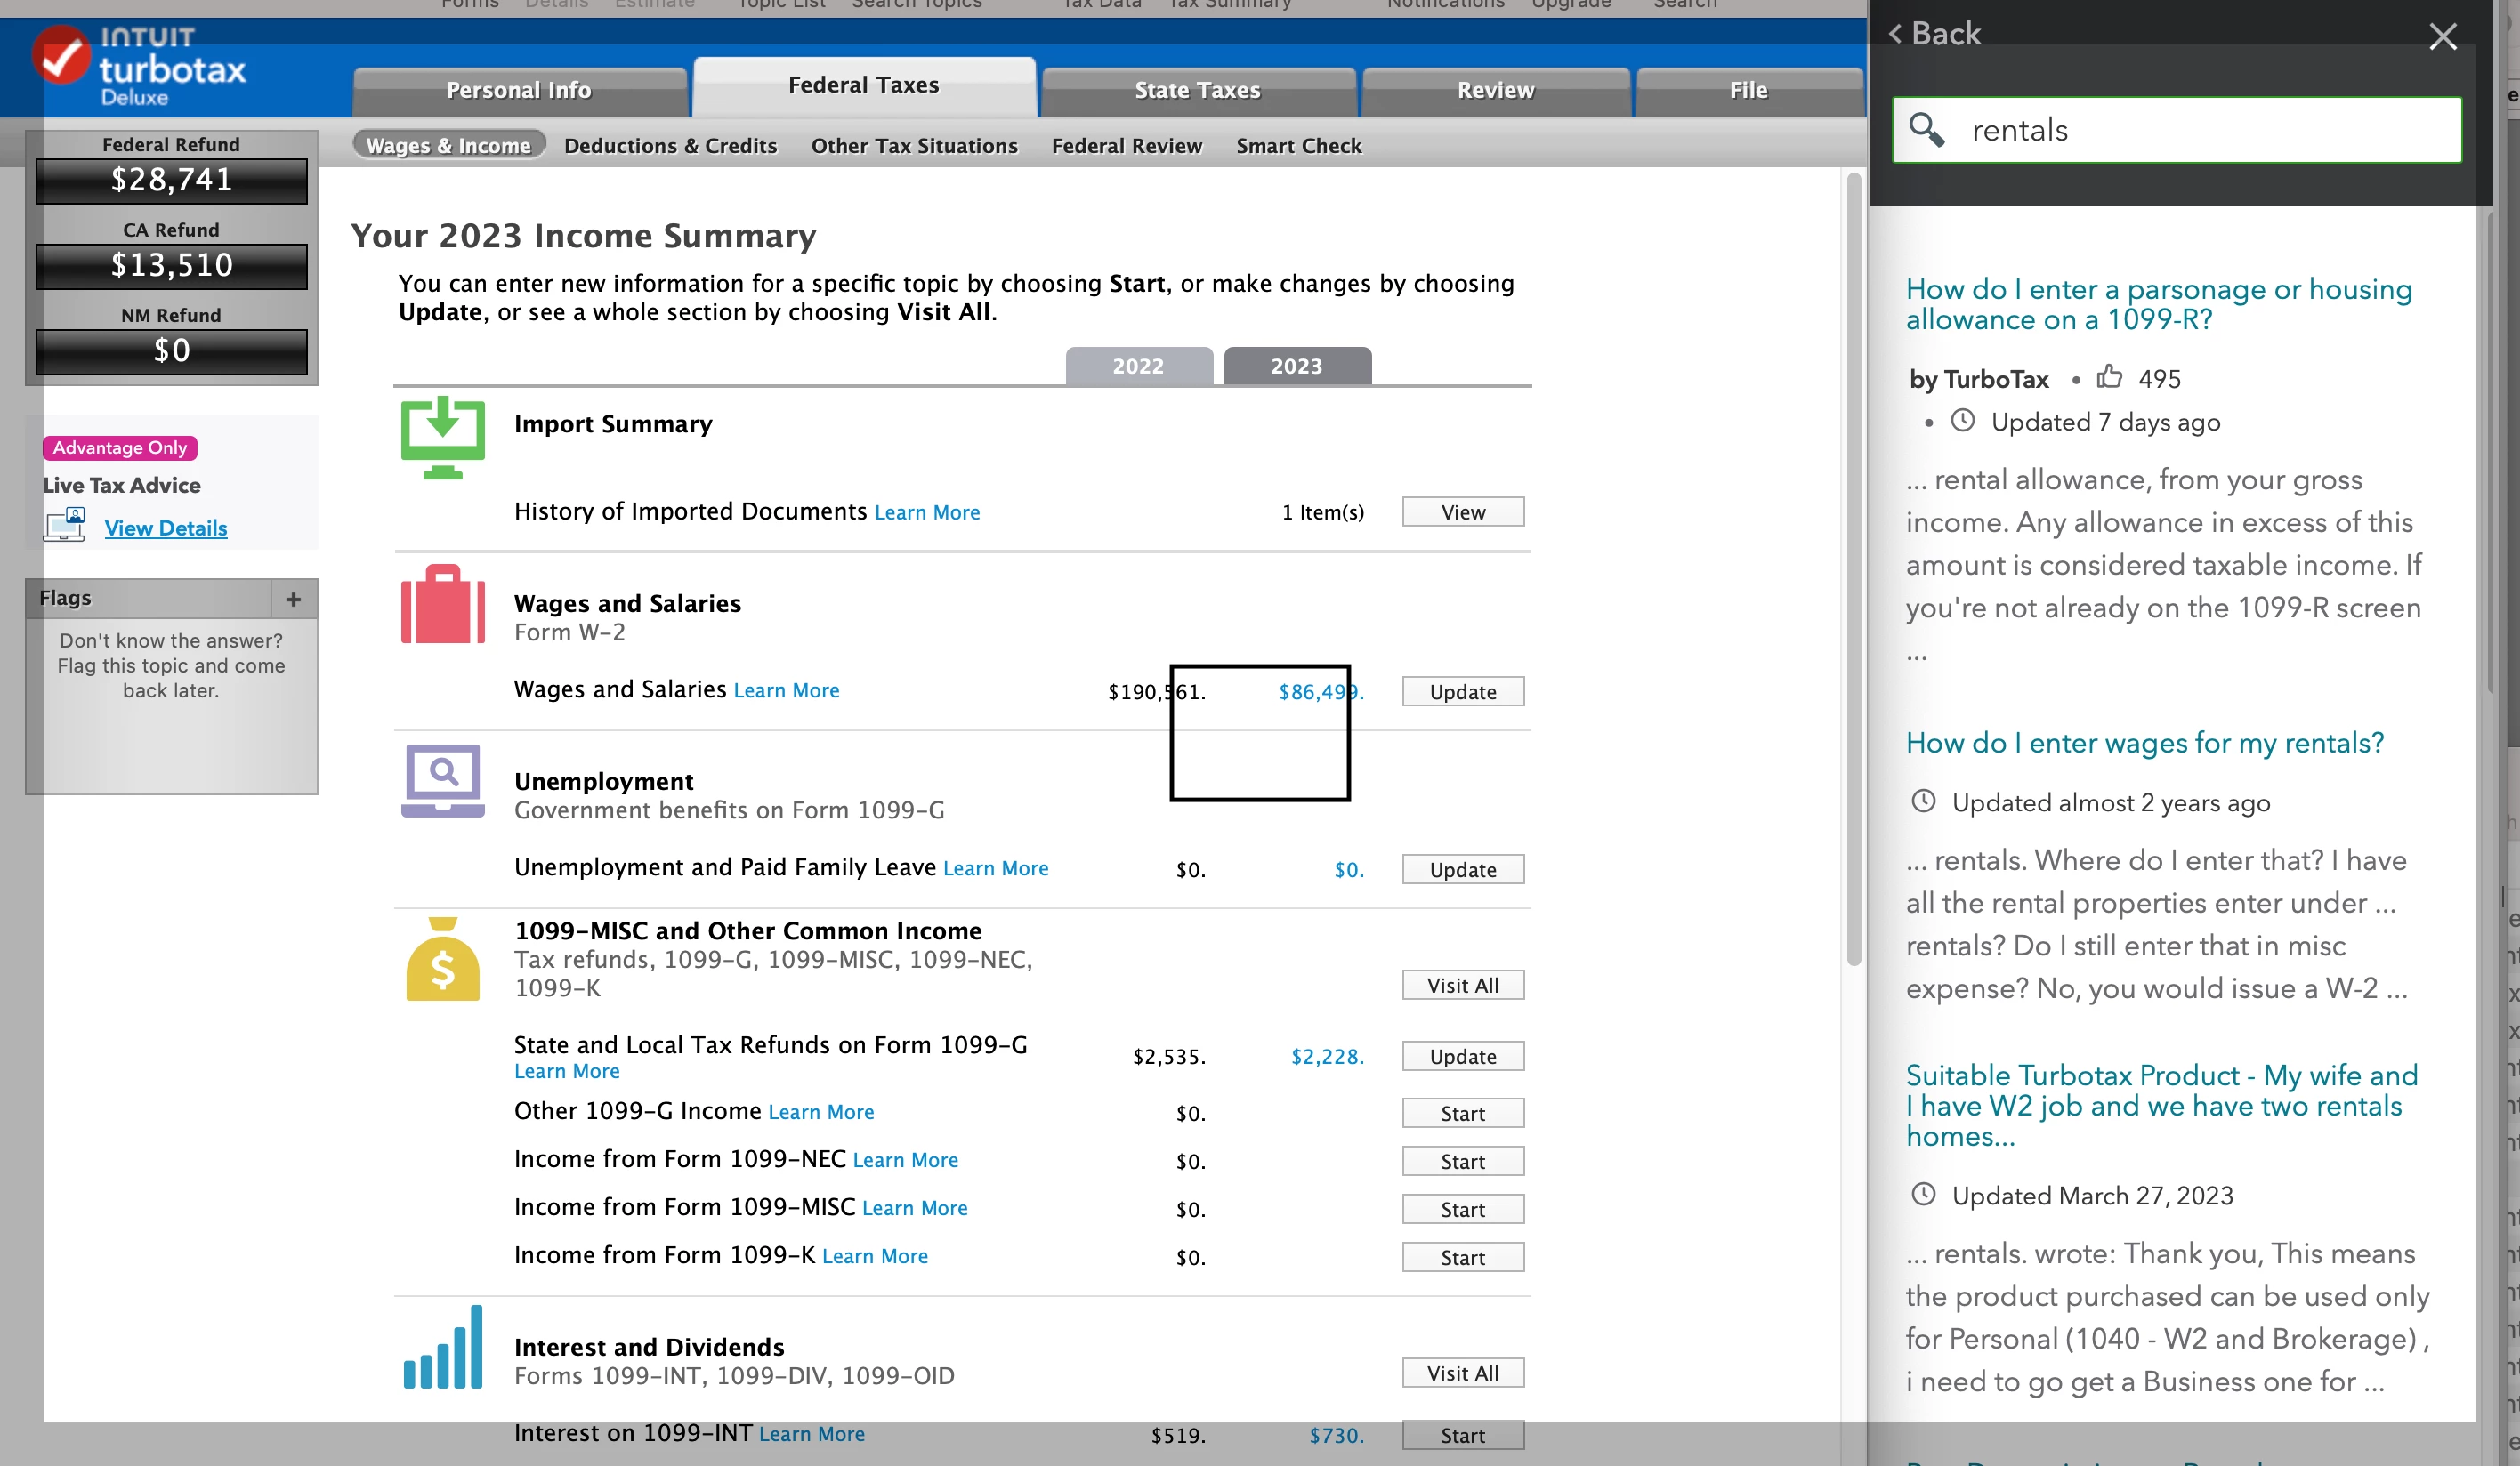
Task: Click the Interest and Dividends bar chart icon
Action: tap(442, 1348)
